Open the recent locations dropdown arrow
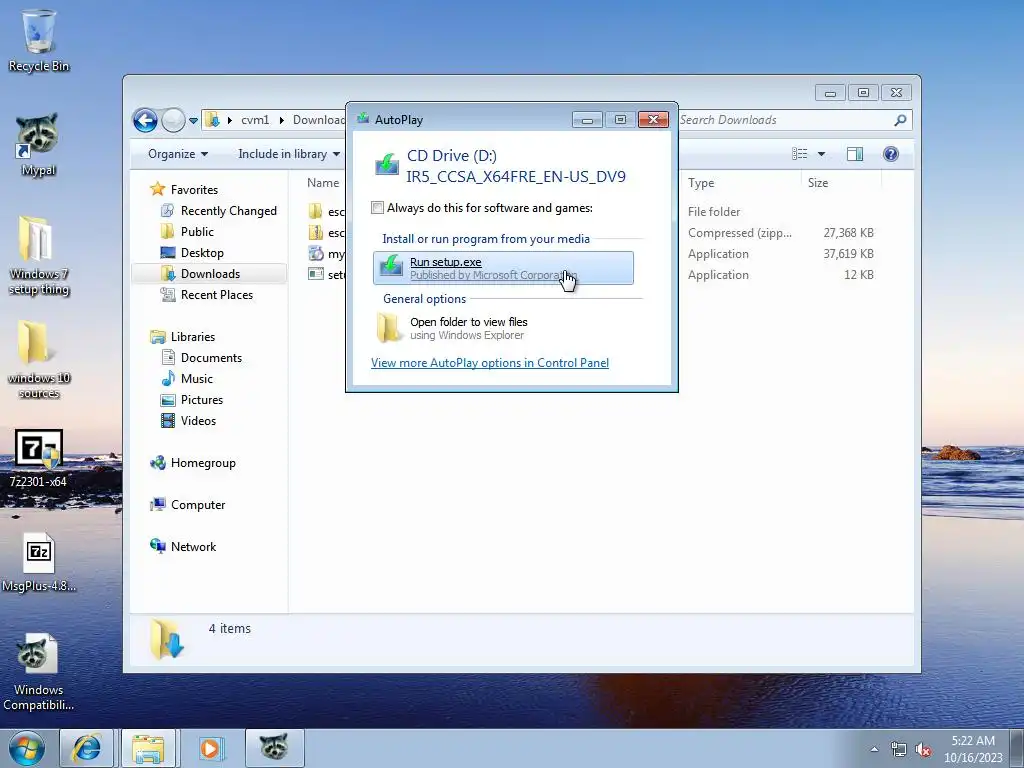Viewport: 1024px width, 768px height. [193, 121]
